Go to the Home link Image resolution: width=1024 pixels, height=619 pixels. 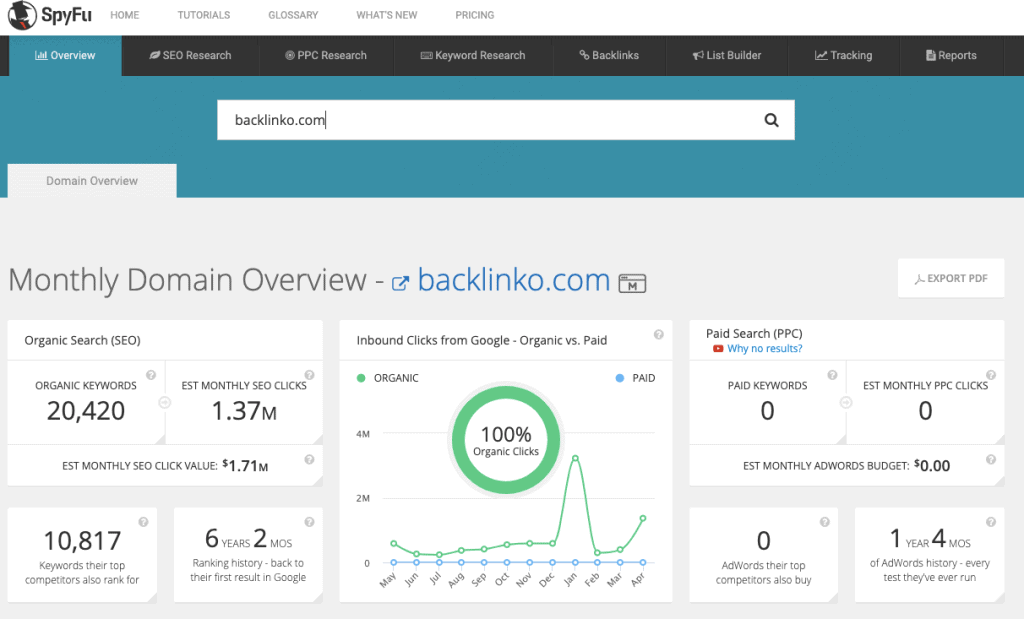click(x=125, y=15)
